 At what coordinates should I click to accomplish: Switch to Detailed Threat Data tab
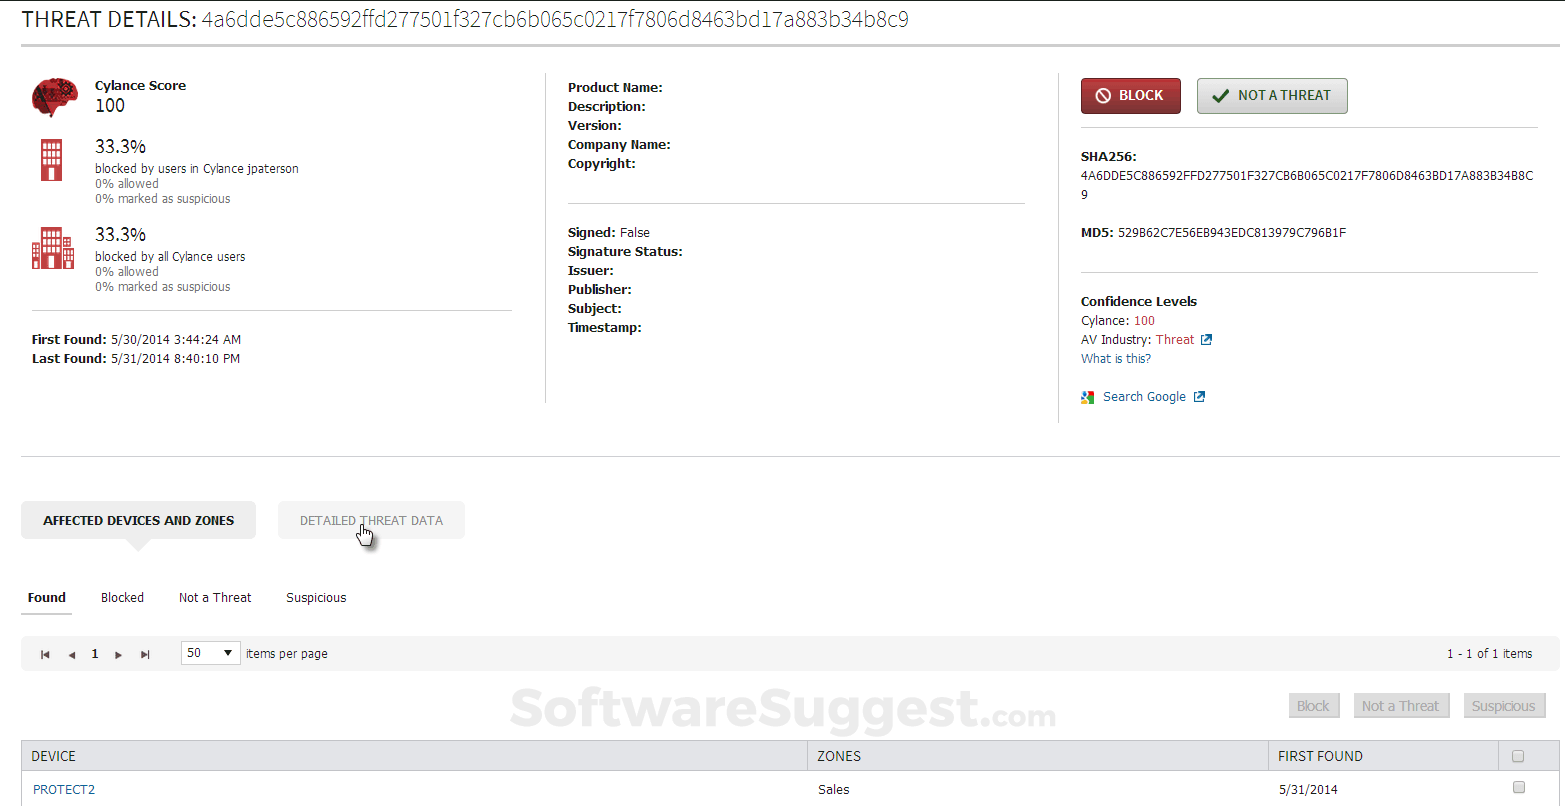[x=371, y=520]
